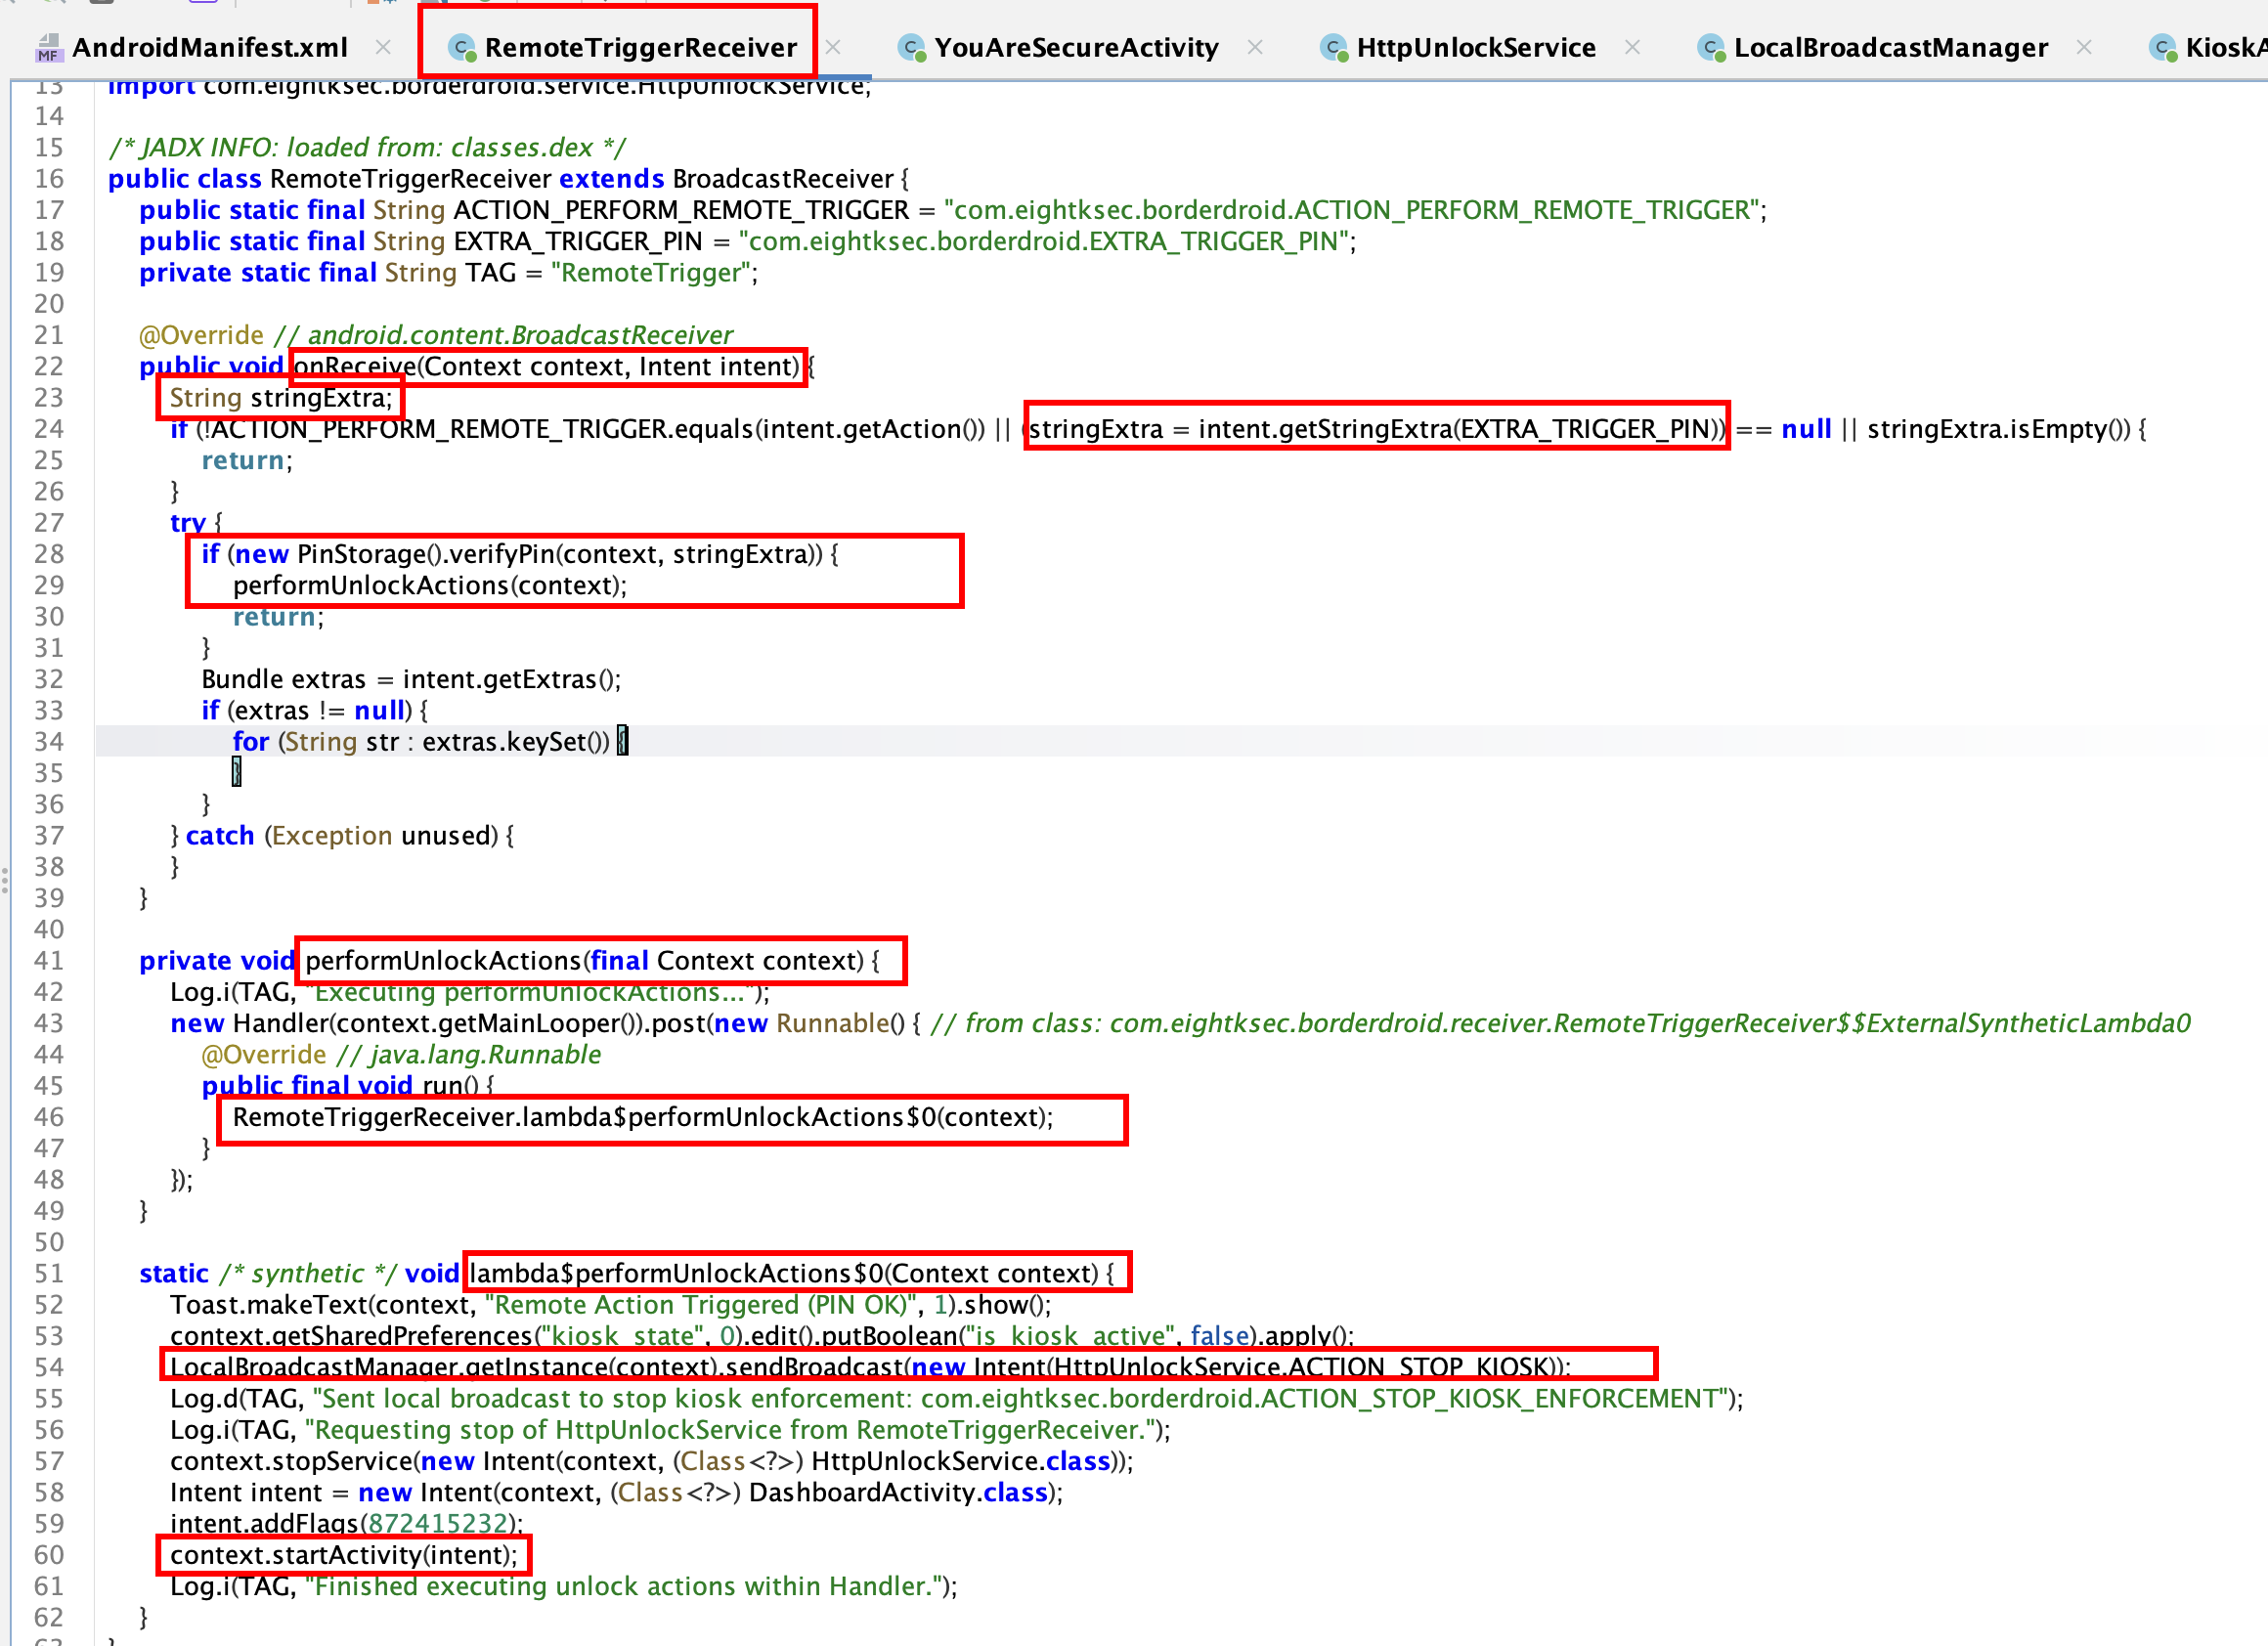The width and height of the screenshot is (2268, 1646).
Task: Click line number 51 in the gutter
Action: pos(49,1274)
